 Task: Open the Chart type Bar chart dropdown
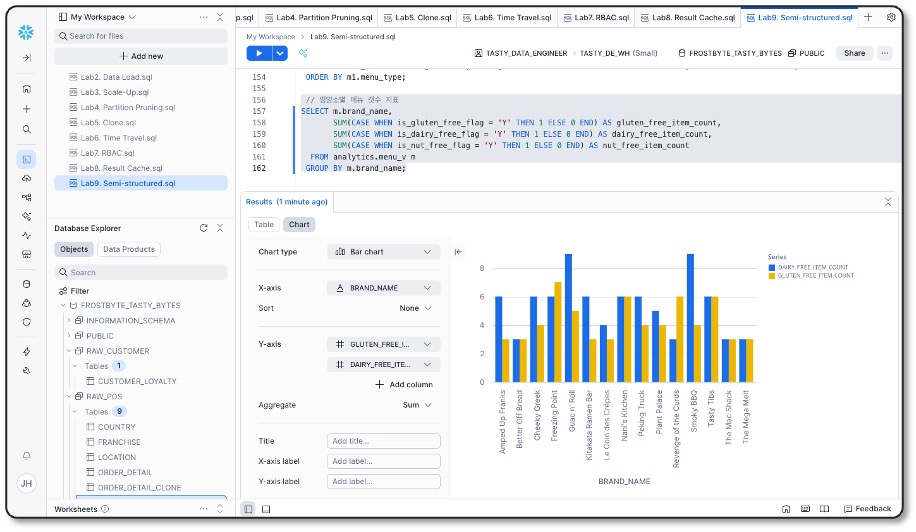[383, 252]
